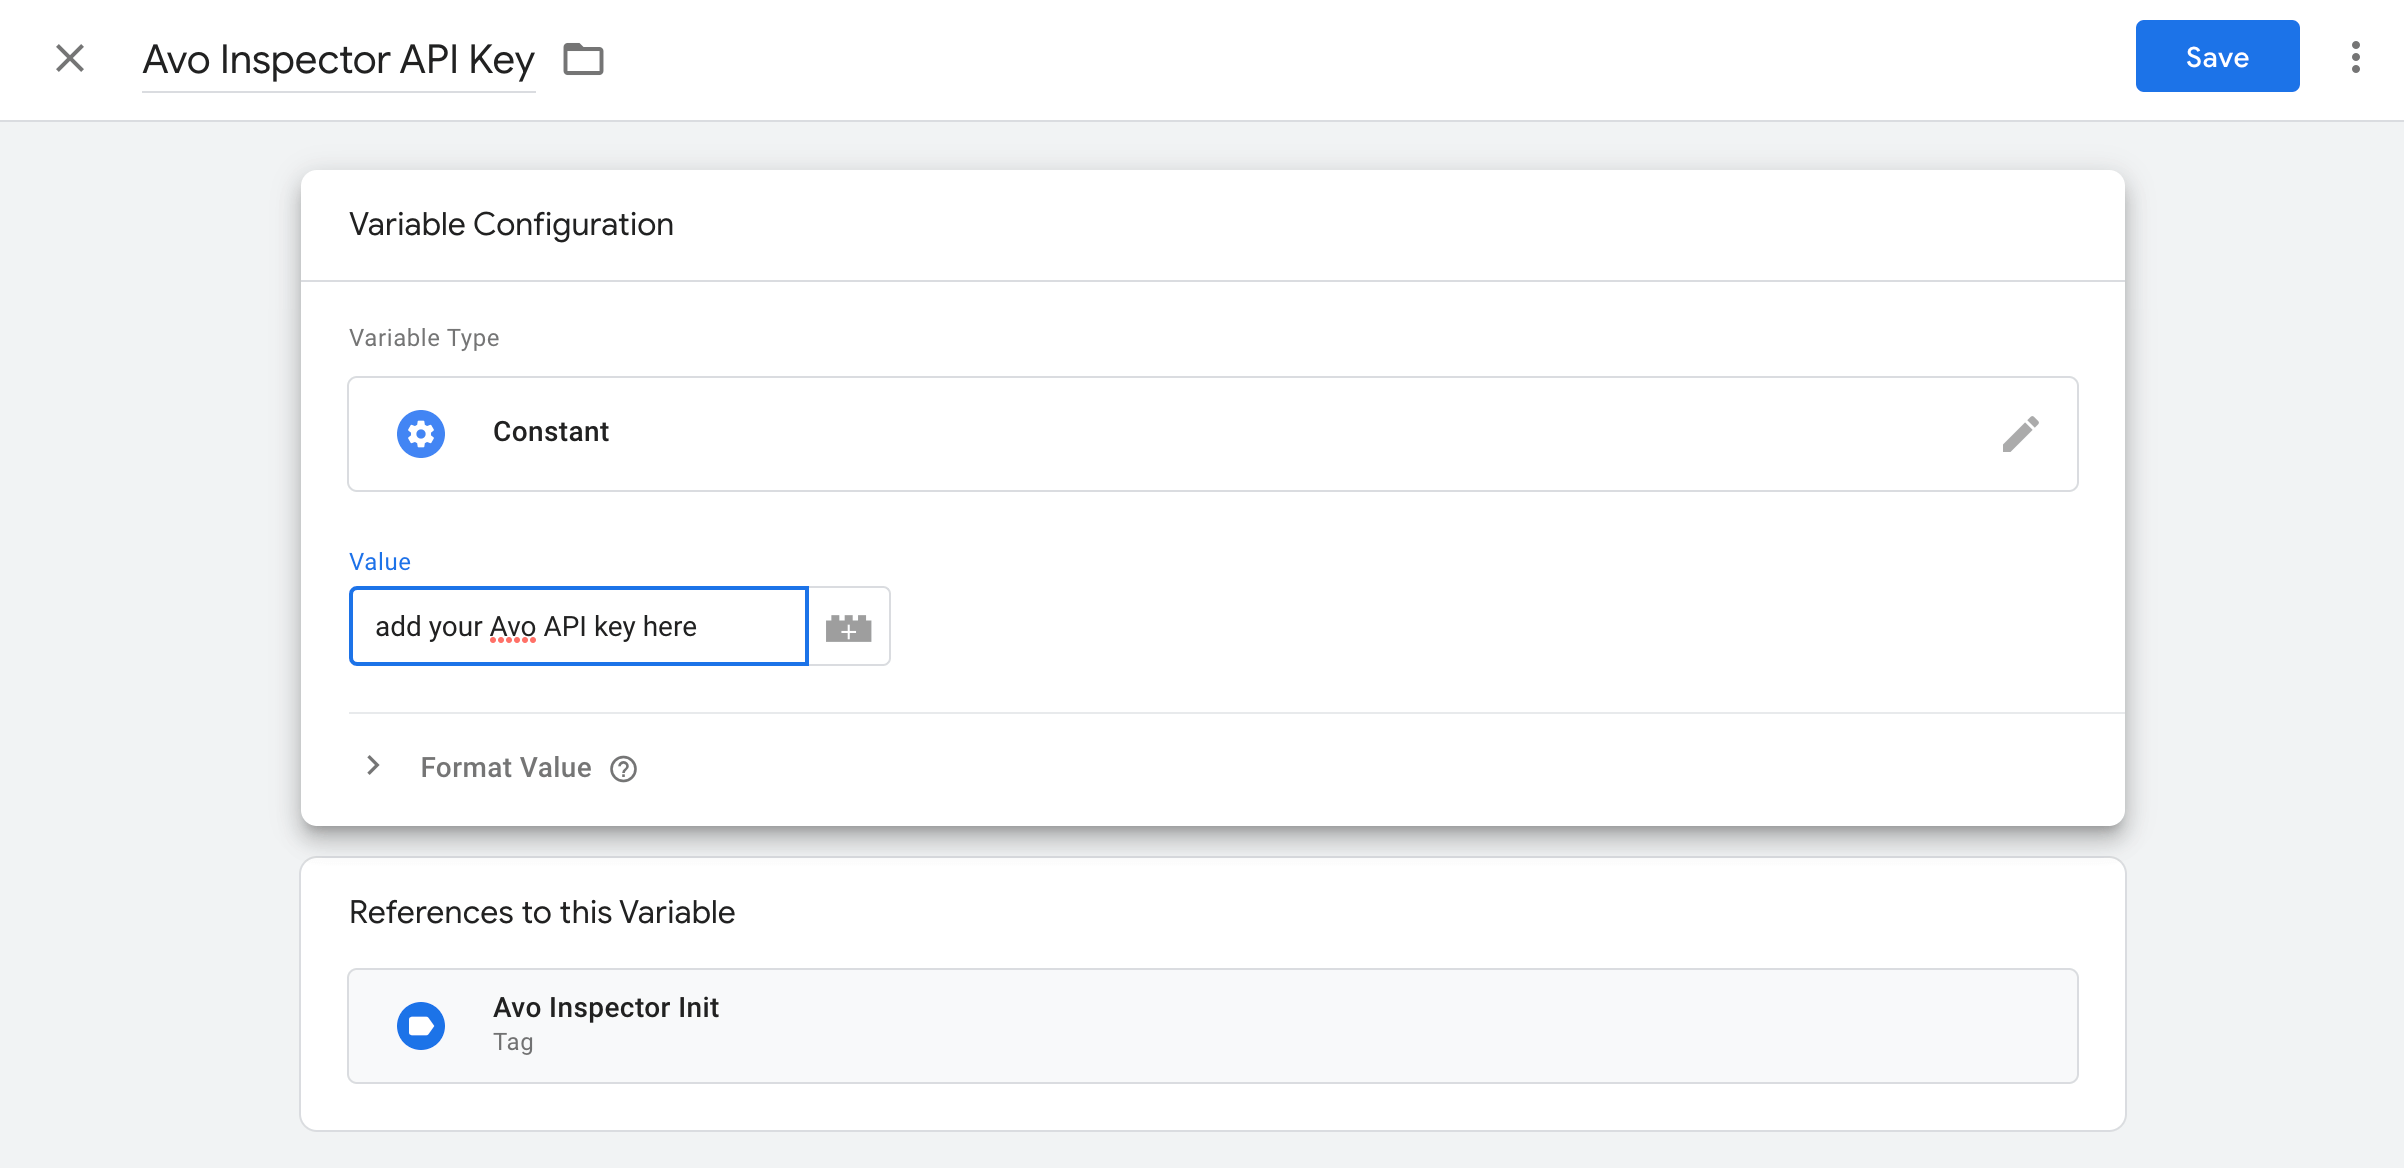Image resolution: width=2404 pixels, height=1168 pixels.
Task: Click the References to this Variable heading
Action: [541, 911]
